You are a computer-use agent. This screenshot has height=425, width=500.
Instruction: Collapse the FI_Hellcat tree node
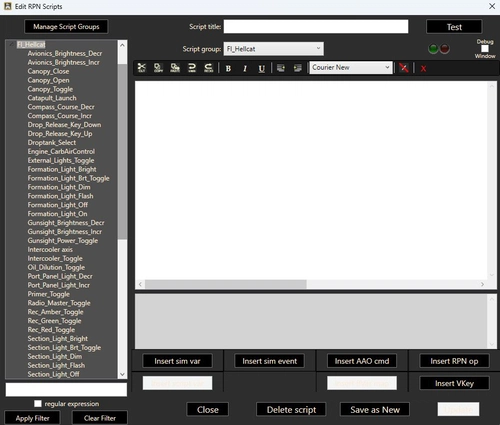(x=12, y=45)
